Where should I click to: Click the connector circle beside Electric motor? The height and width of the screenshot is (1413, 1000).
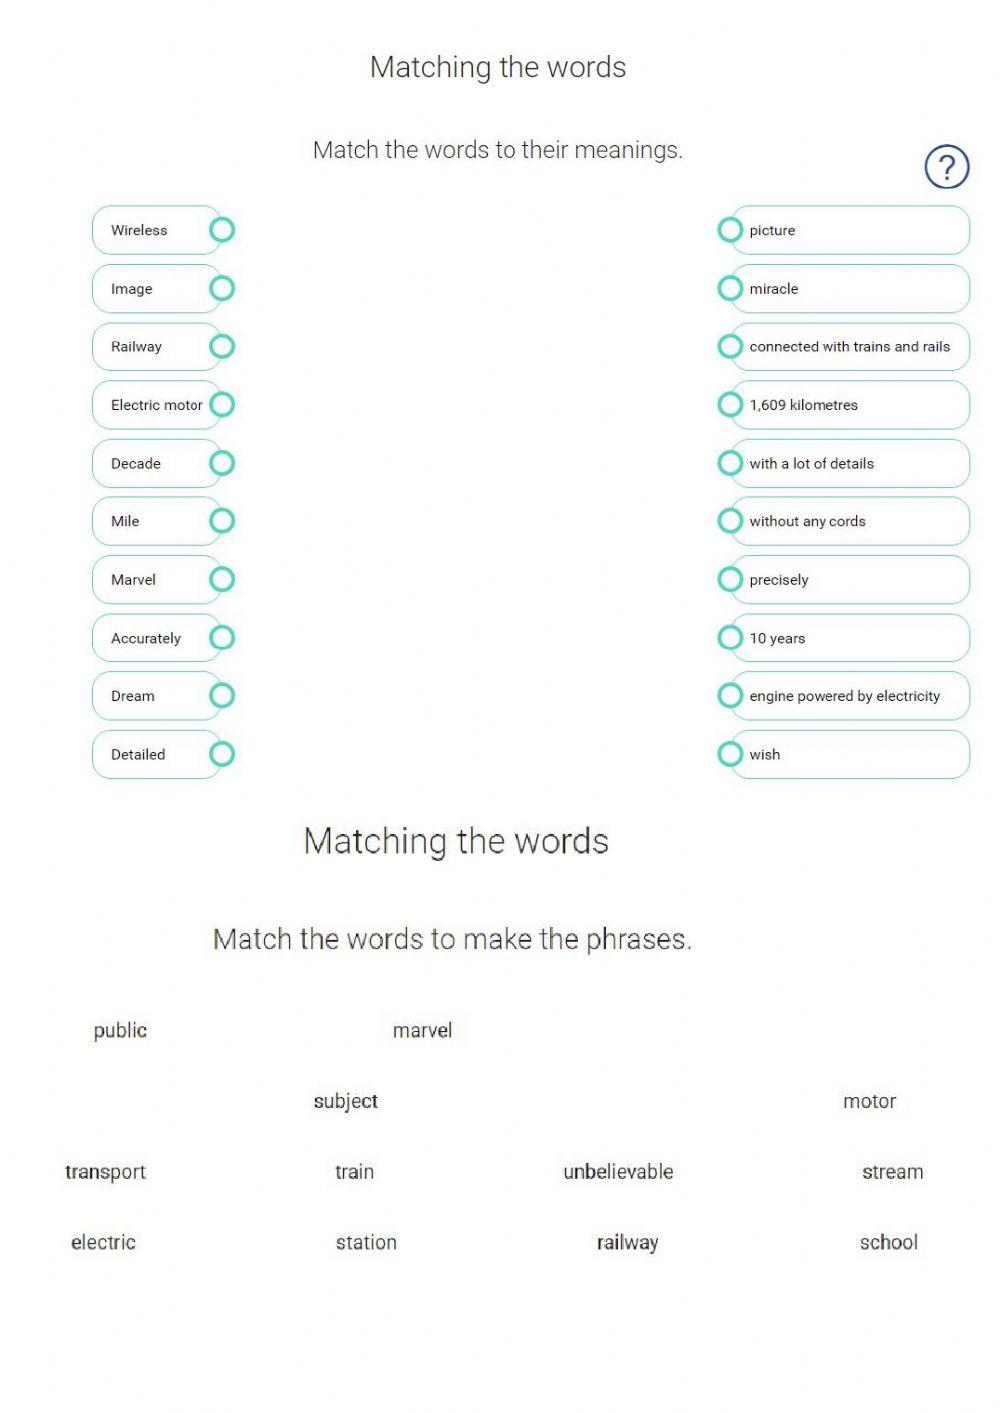pos(222,405)
